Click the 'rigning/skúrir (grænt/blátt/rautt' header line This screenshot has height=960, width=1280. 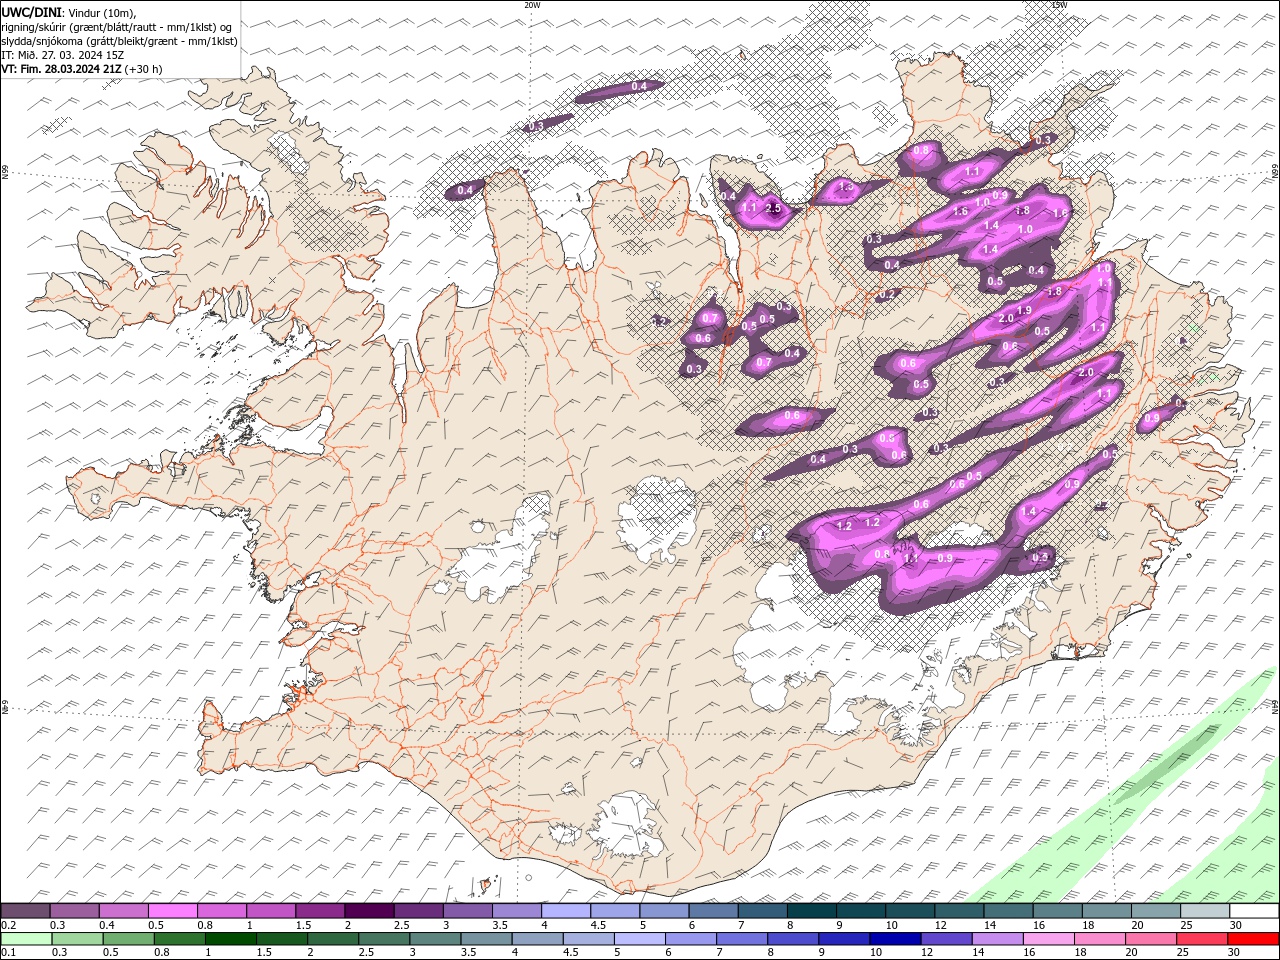click(117, 27)
